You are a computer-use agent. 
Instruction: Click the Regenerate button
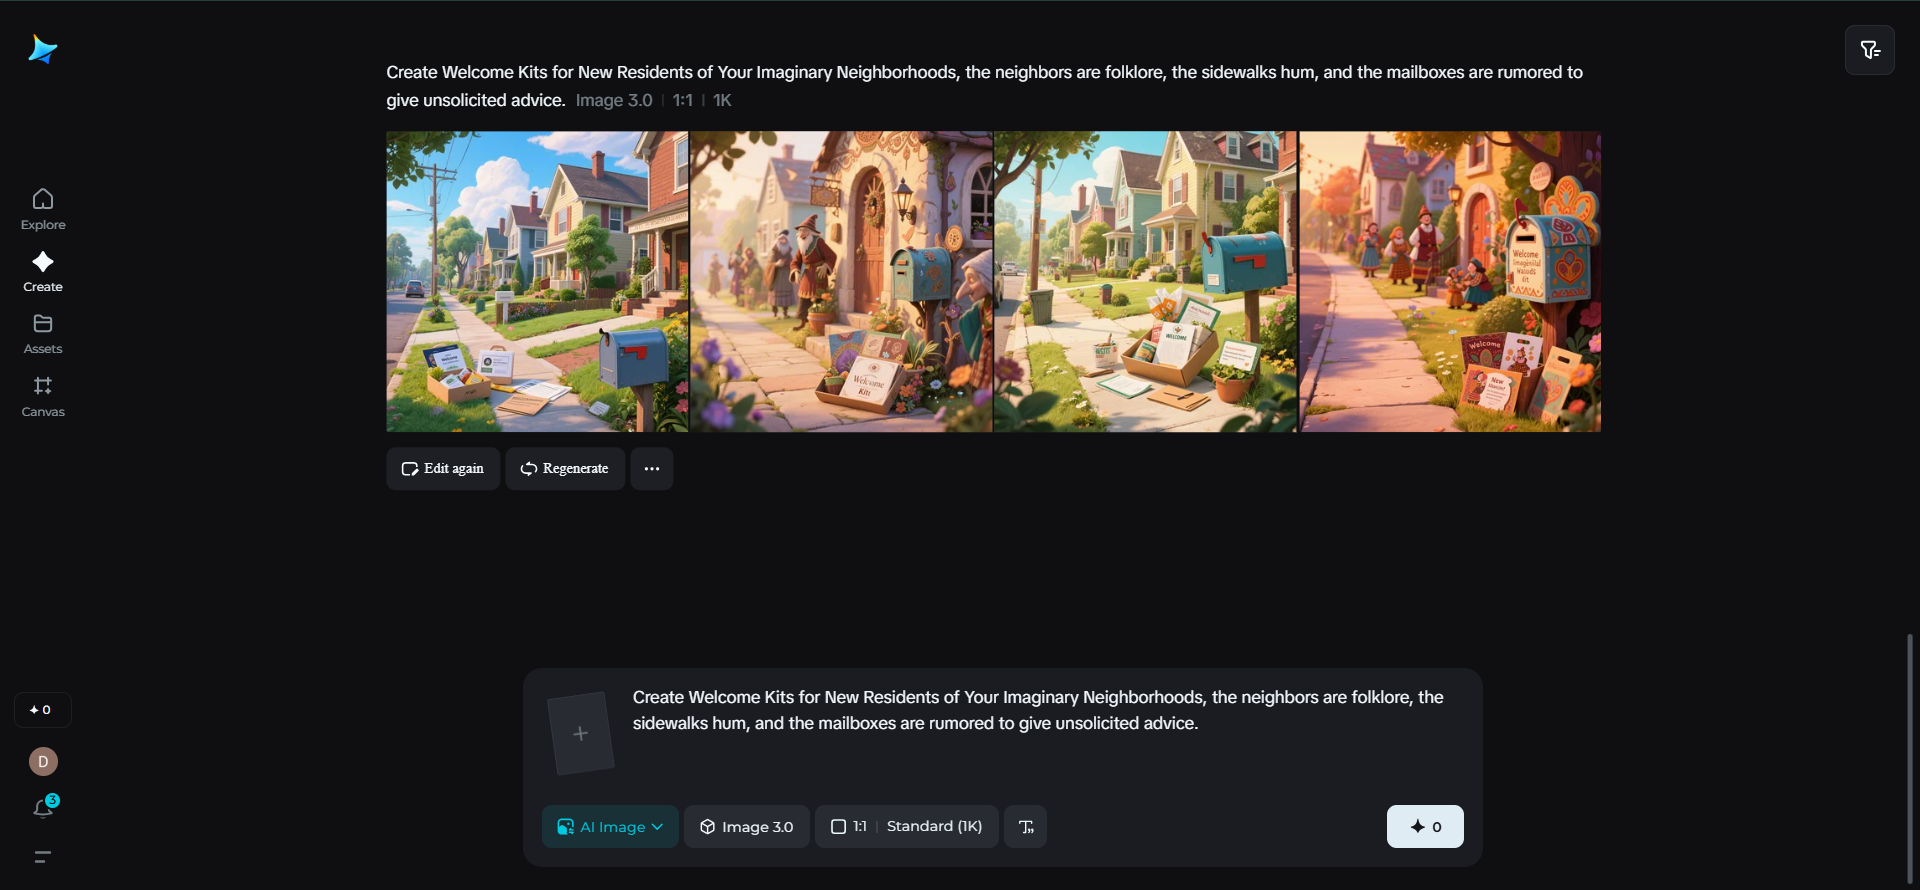(565, 469)
